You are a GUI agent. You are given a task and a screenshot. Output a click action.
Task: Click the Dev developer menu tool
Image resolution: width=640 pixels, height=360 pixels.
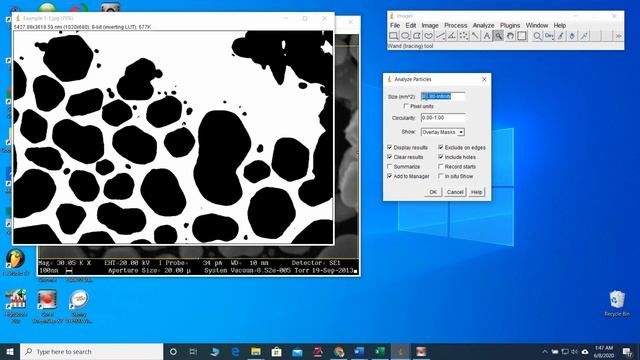(549, 36)
